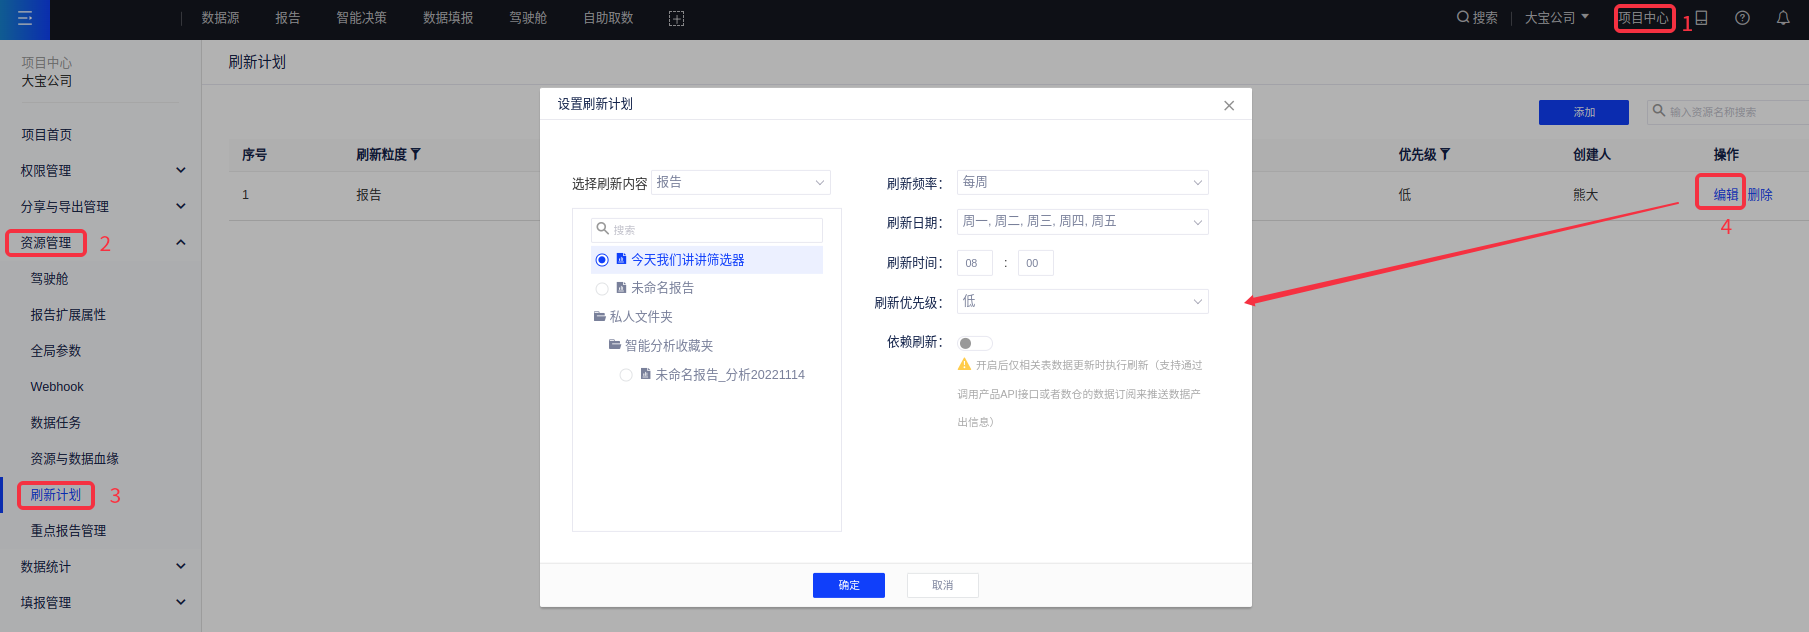Open the 刷新频率 dropdown
Image resolution: width=1809 pixels, height=632 pixels.
[x=1082, y=183]
